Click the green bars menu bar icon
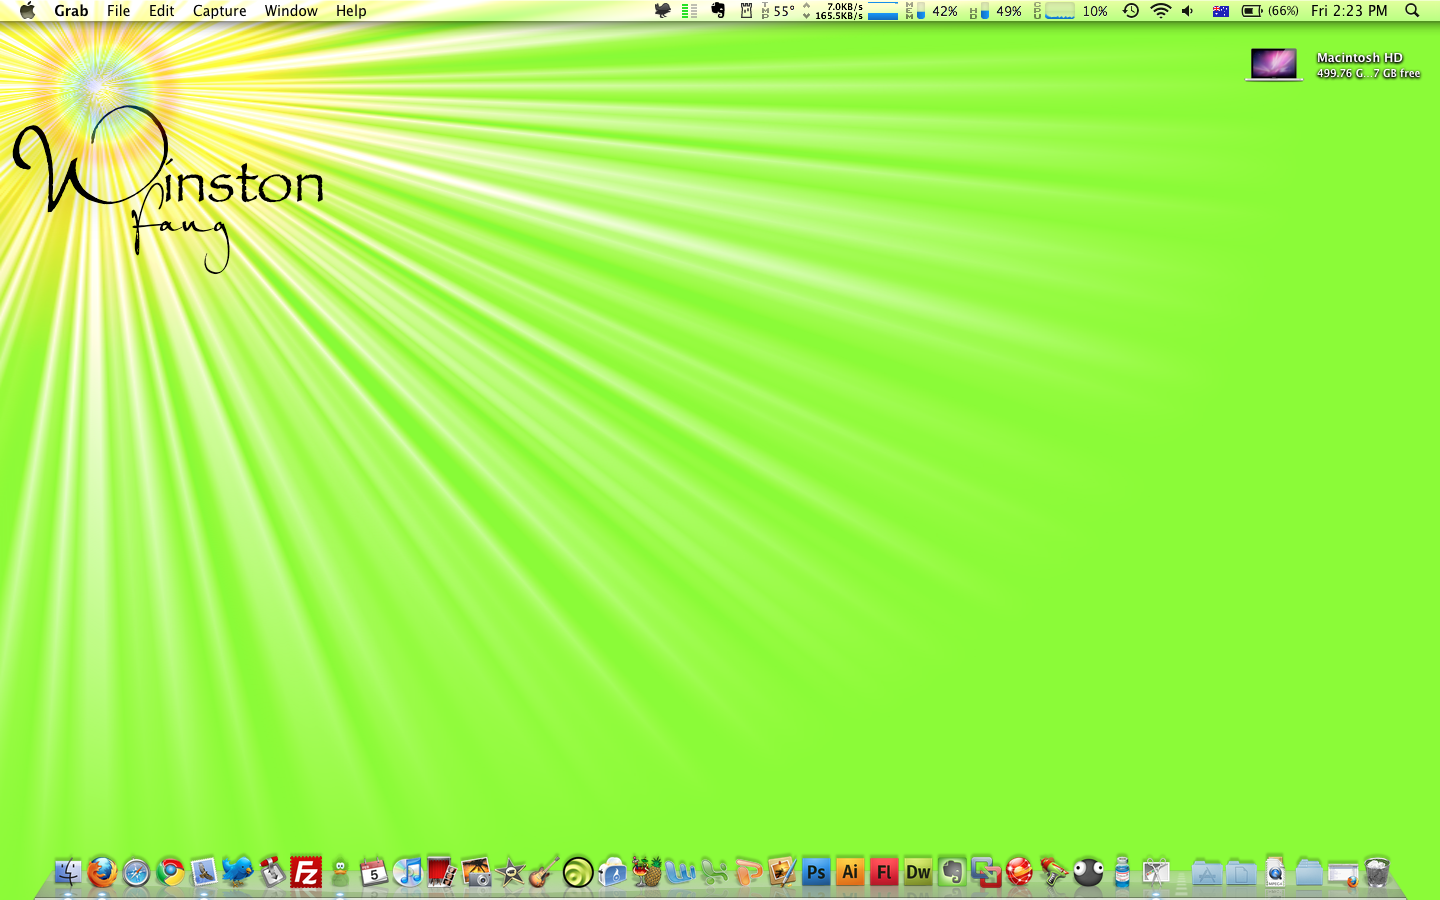Image resolution: width=1440 pixels, height=900 pixels. (689, 11)
